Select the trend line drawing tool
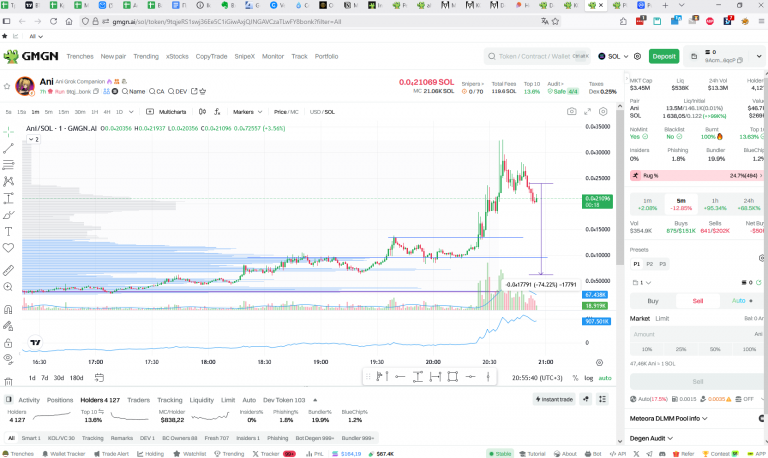The height and width of the screenshot is (458, 768). click(8, 148)
